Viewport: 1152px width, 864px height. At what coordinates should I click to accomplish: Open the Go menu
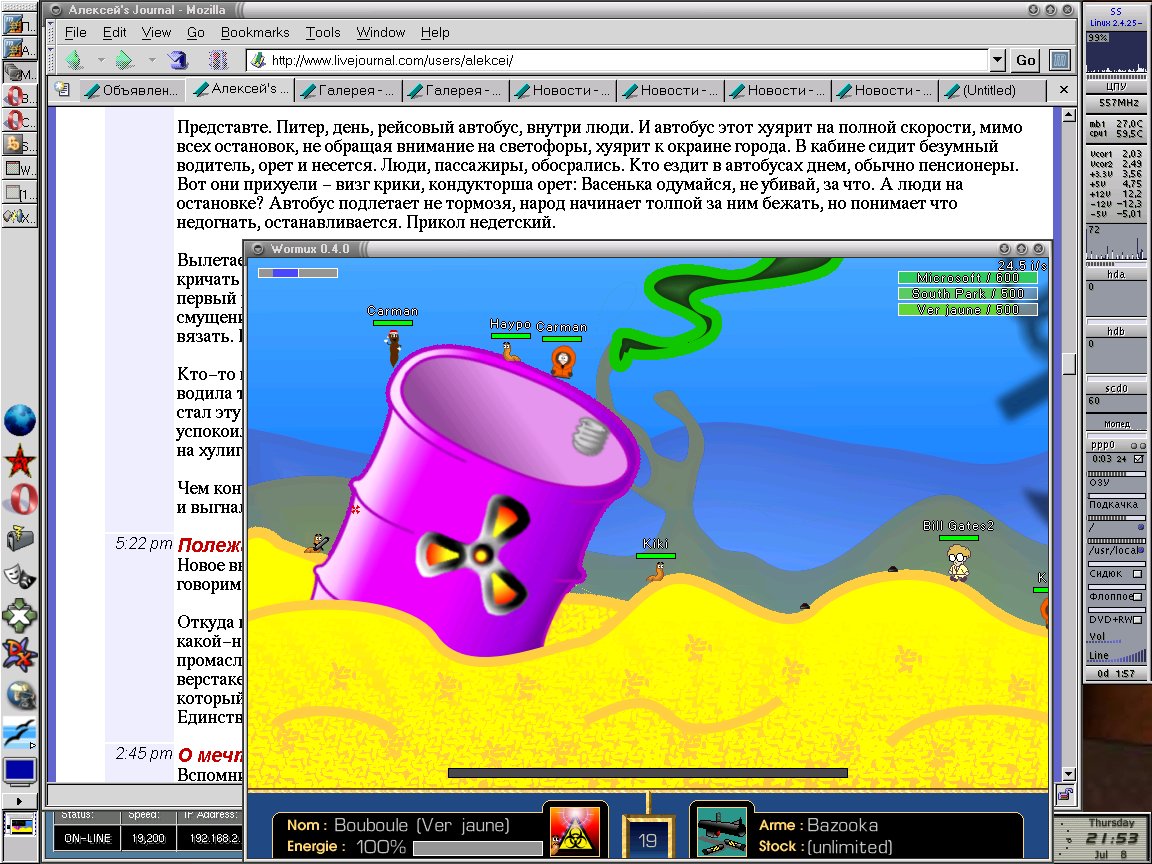pos(195,32)
